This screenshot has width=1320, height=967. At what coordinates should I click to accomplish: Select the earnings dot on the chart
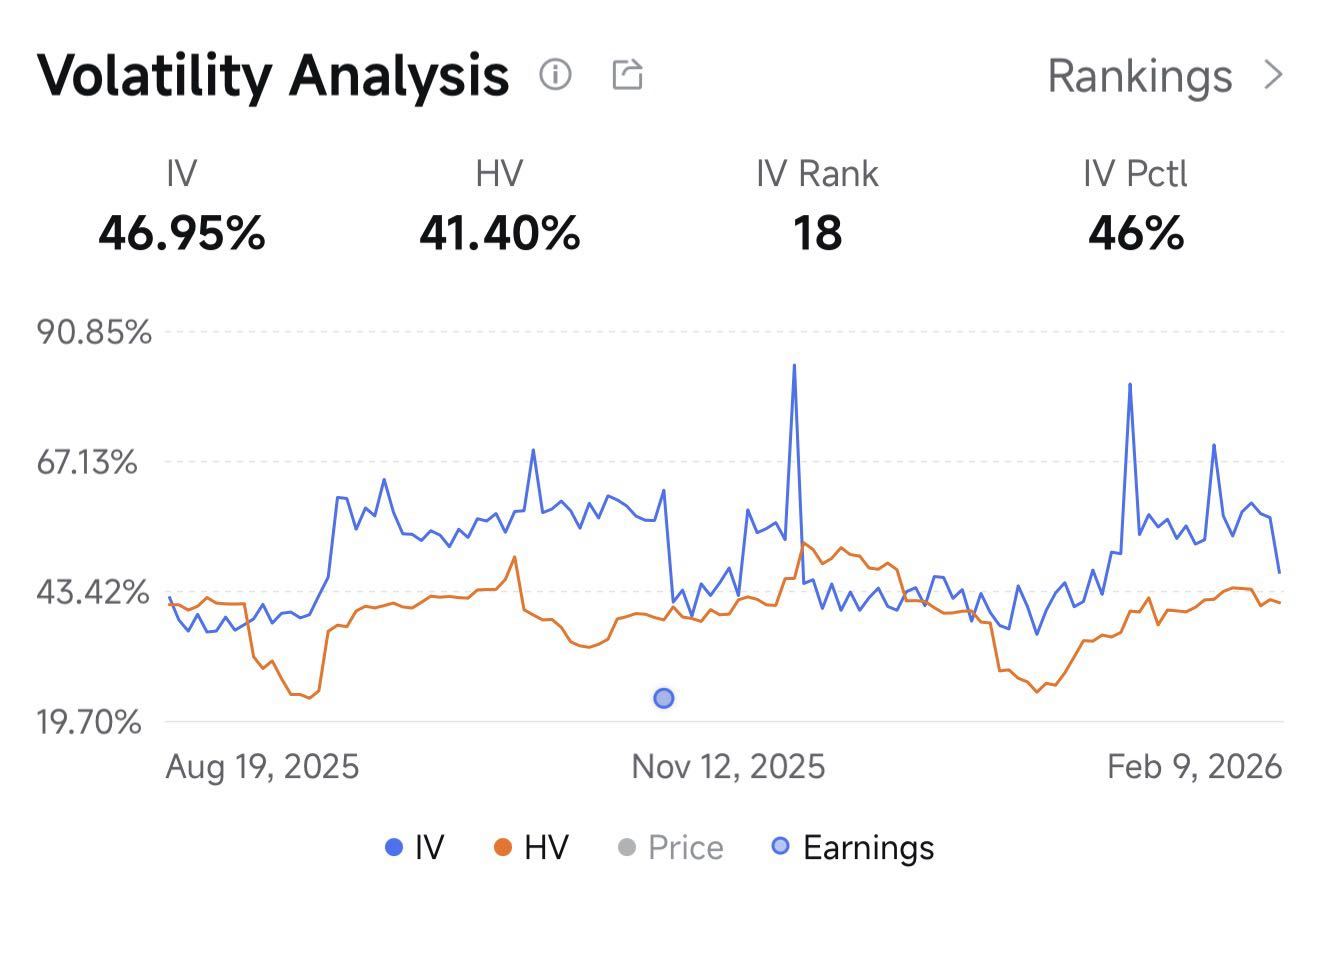pyautogui.click(x=663, y=698)
